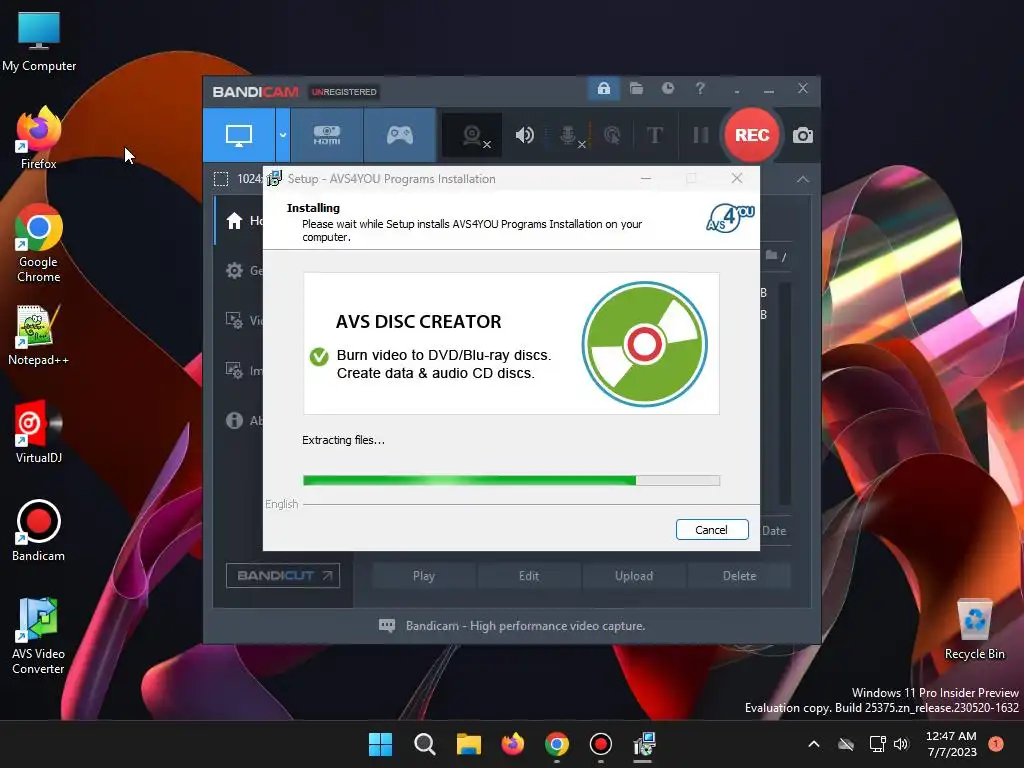Cancel the AVS4YOU installation
This screenshot has height=768, width=1024.
tap(712, 530)
